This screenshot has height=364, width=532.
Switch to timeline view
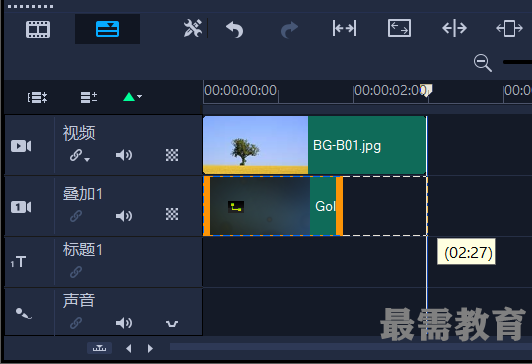point(107,29)
